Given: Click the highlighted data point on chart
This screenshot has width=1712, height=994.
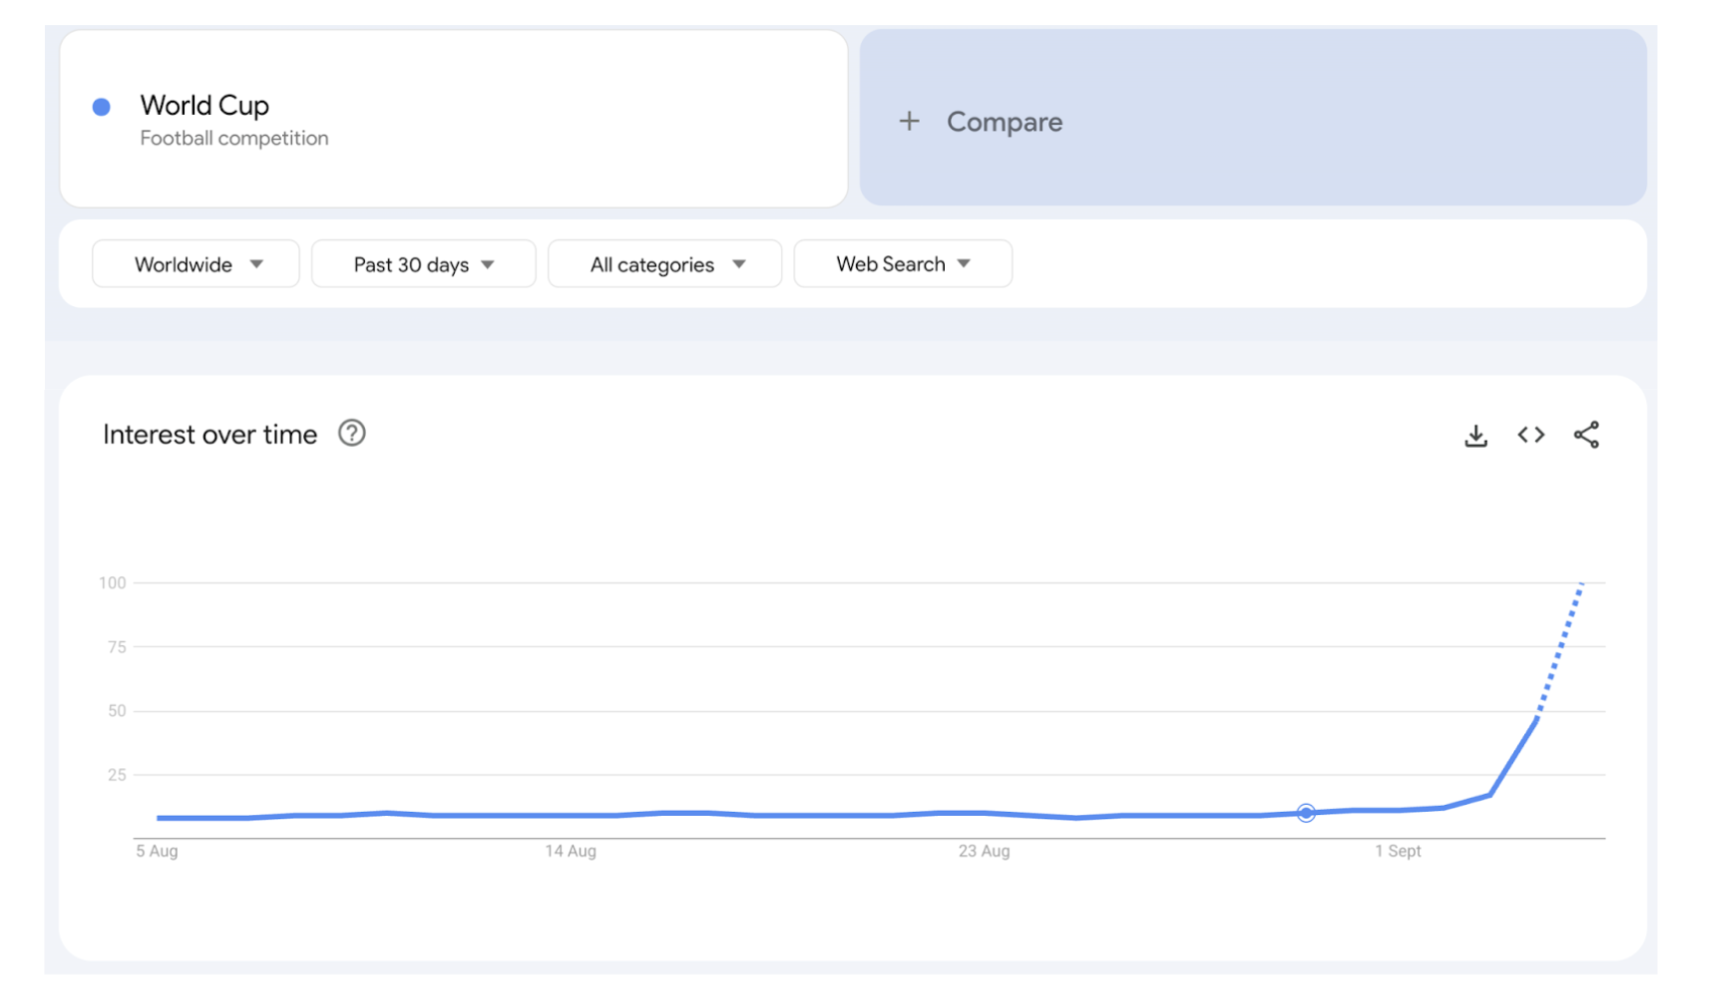Looking at the screenshot, I should [x=1306, y=813].
